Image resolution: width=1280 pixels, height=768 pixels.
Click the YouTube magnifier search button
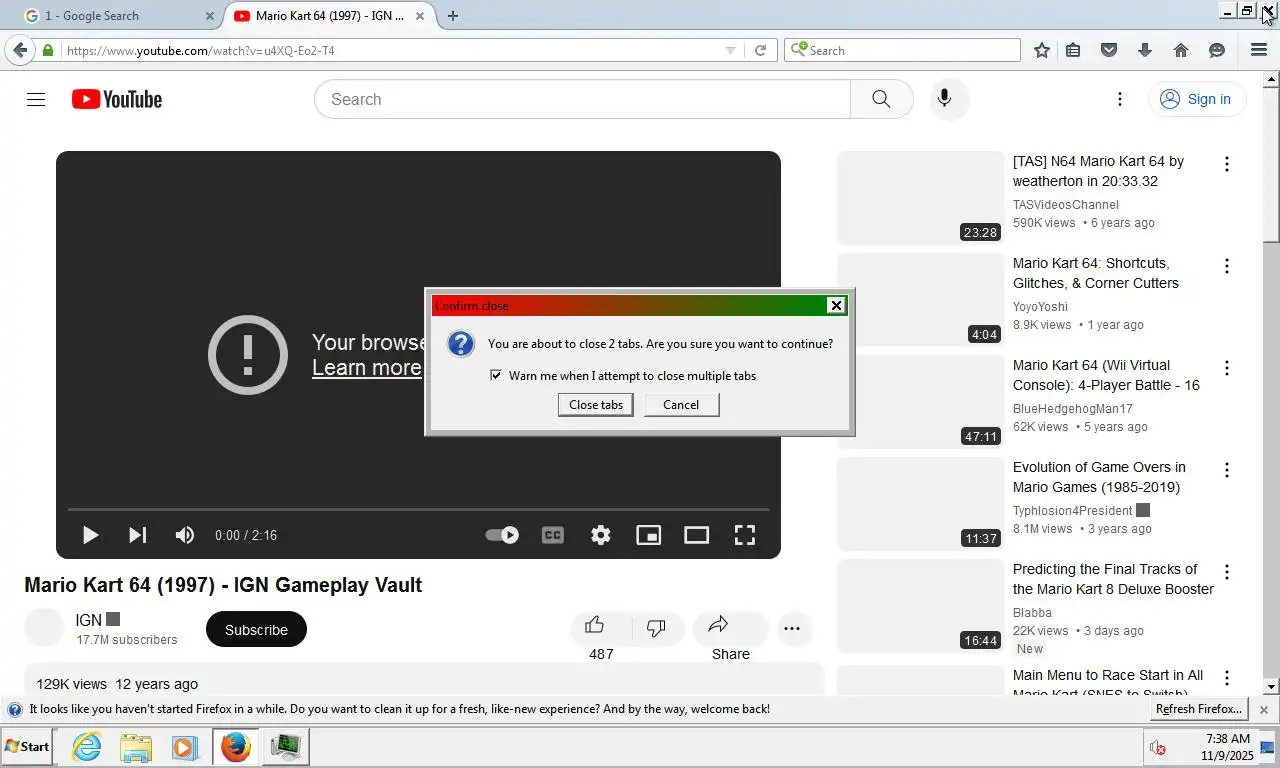pyautogui.click(x=881, y=99)
